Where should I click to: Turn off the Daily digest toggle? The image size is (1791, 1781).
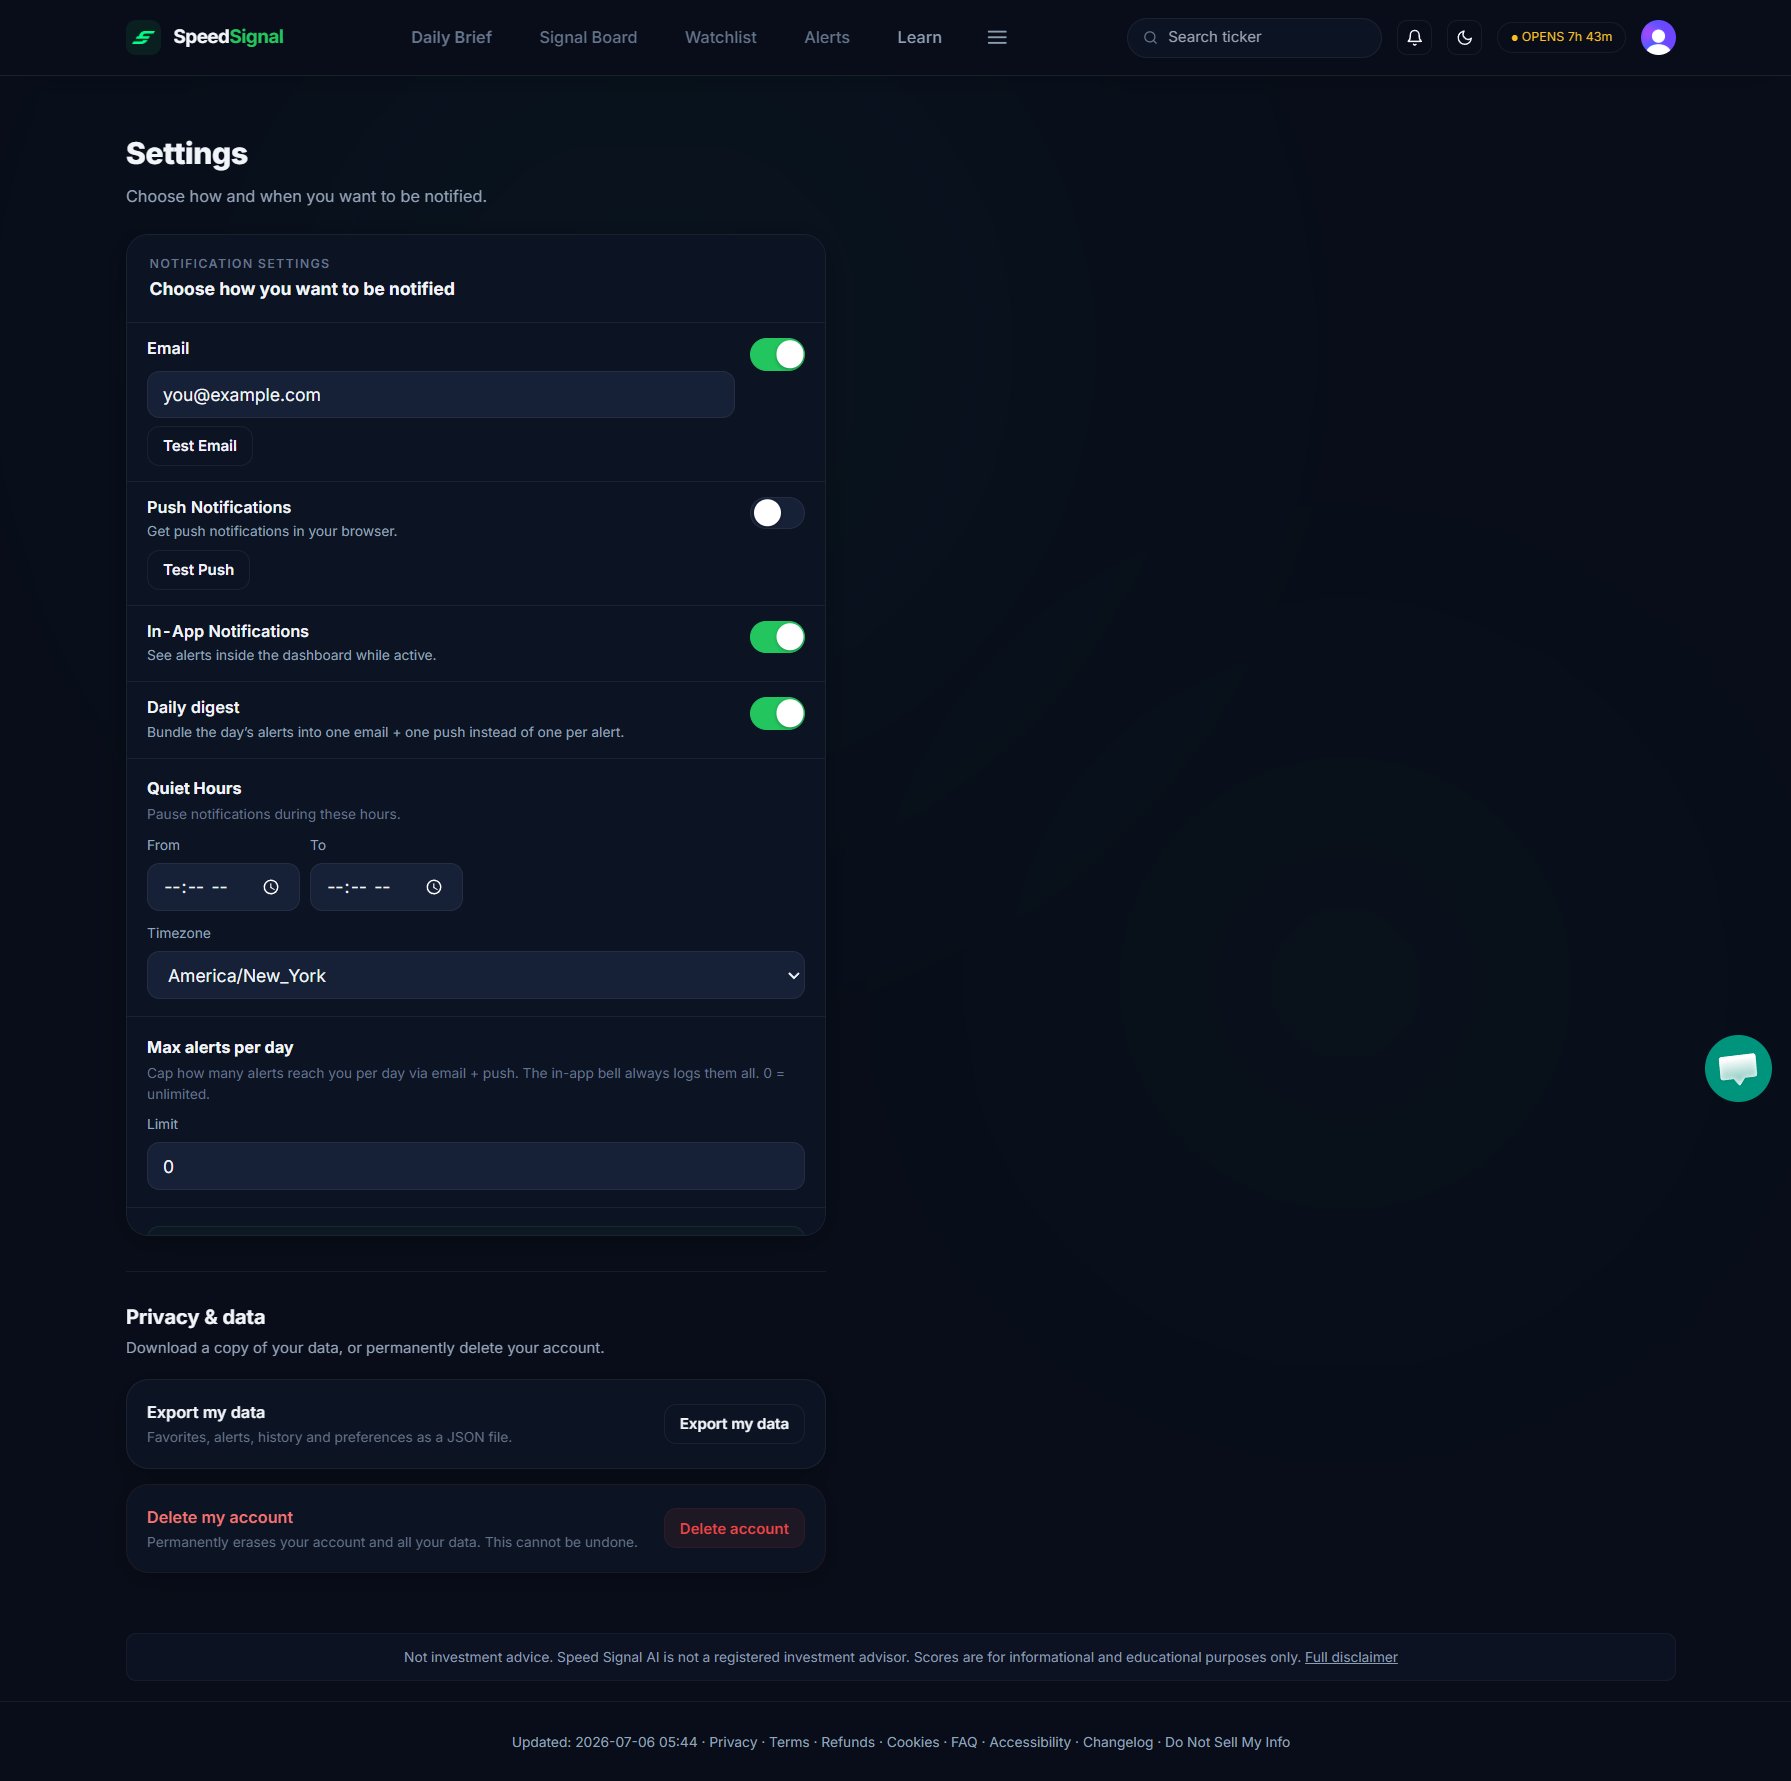pyautogui.click(x=777, y=713)
